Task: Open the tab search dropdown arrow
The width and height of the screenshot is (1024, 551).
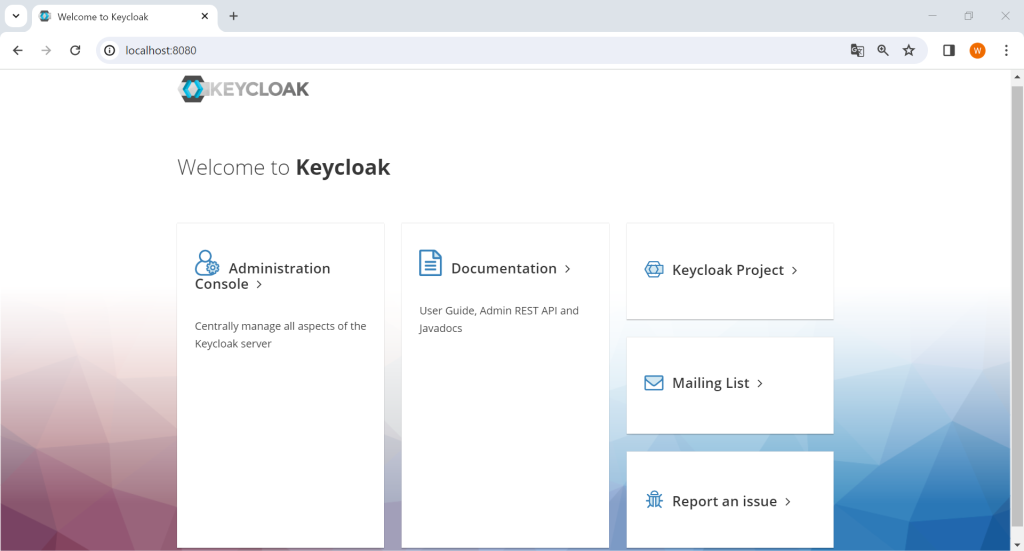Action: click(x=16, y=16)
